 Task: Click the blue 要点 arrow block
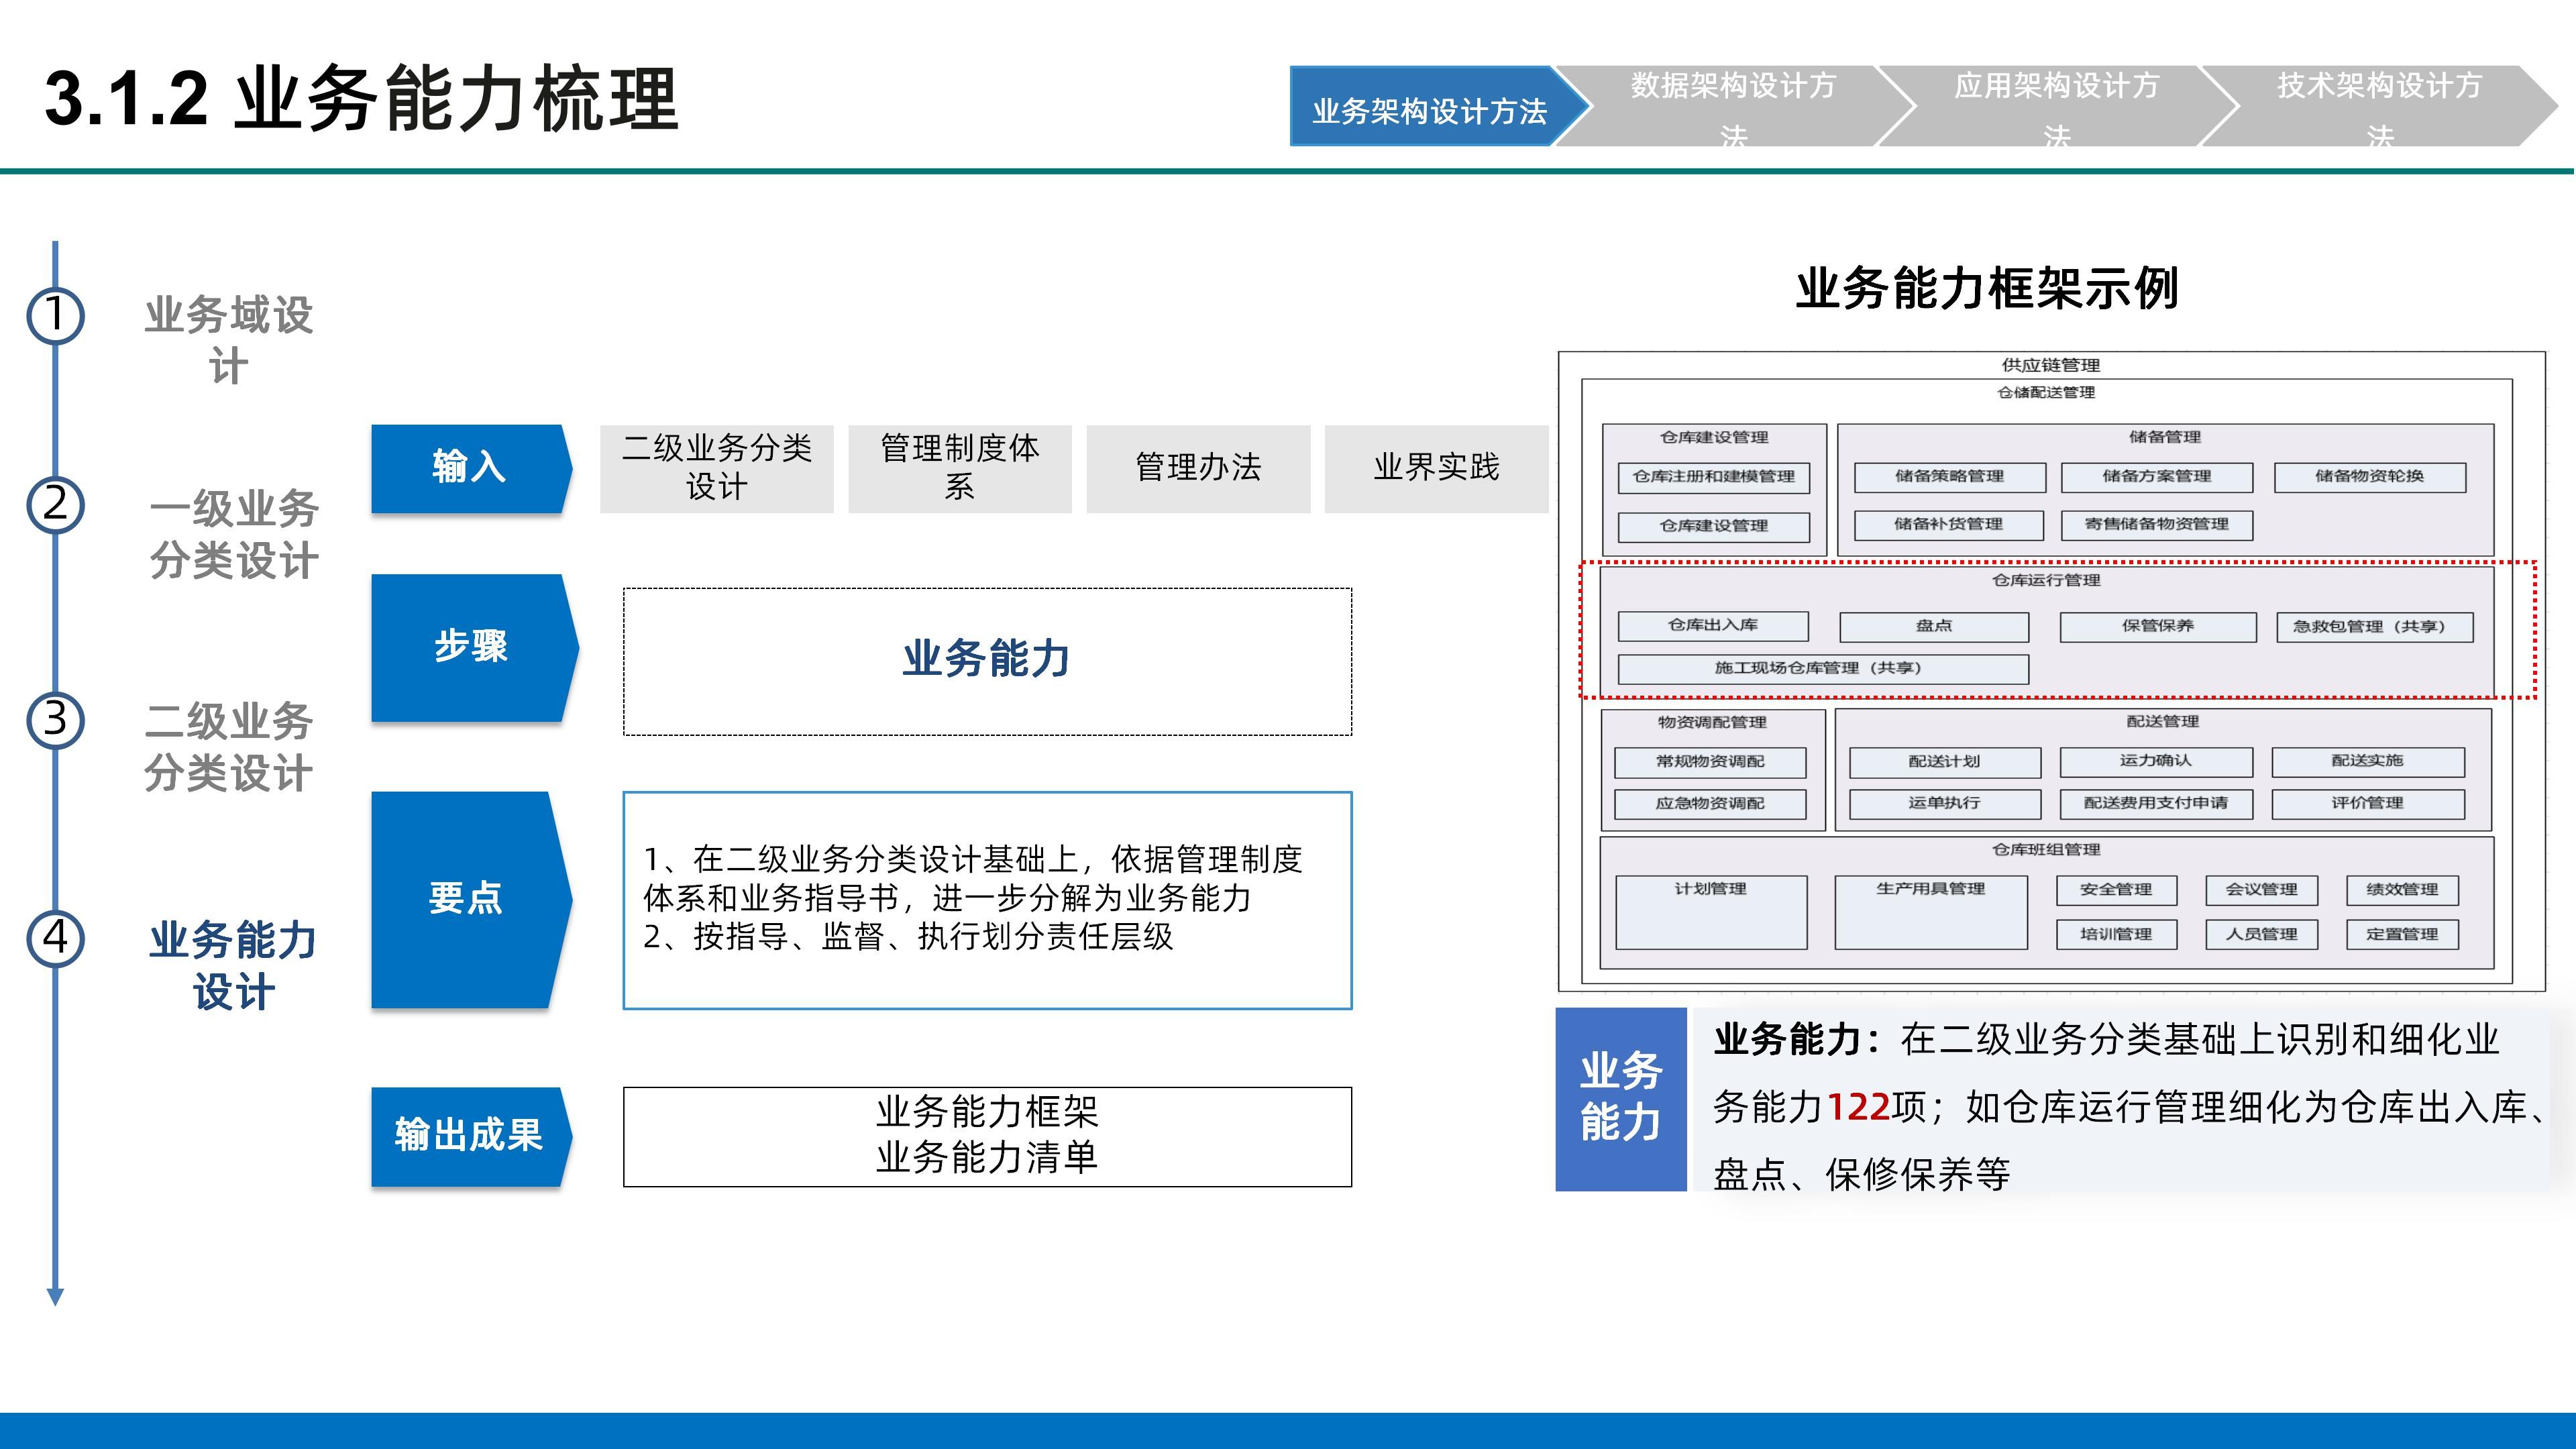471,899
